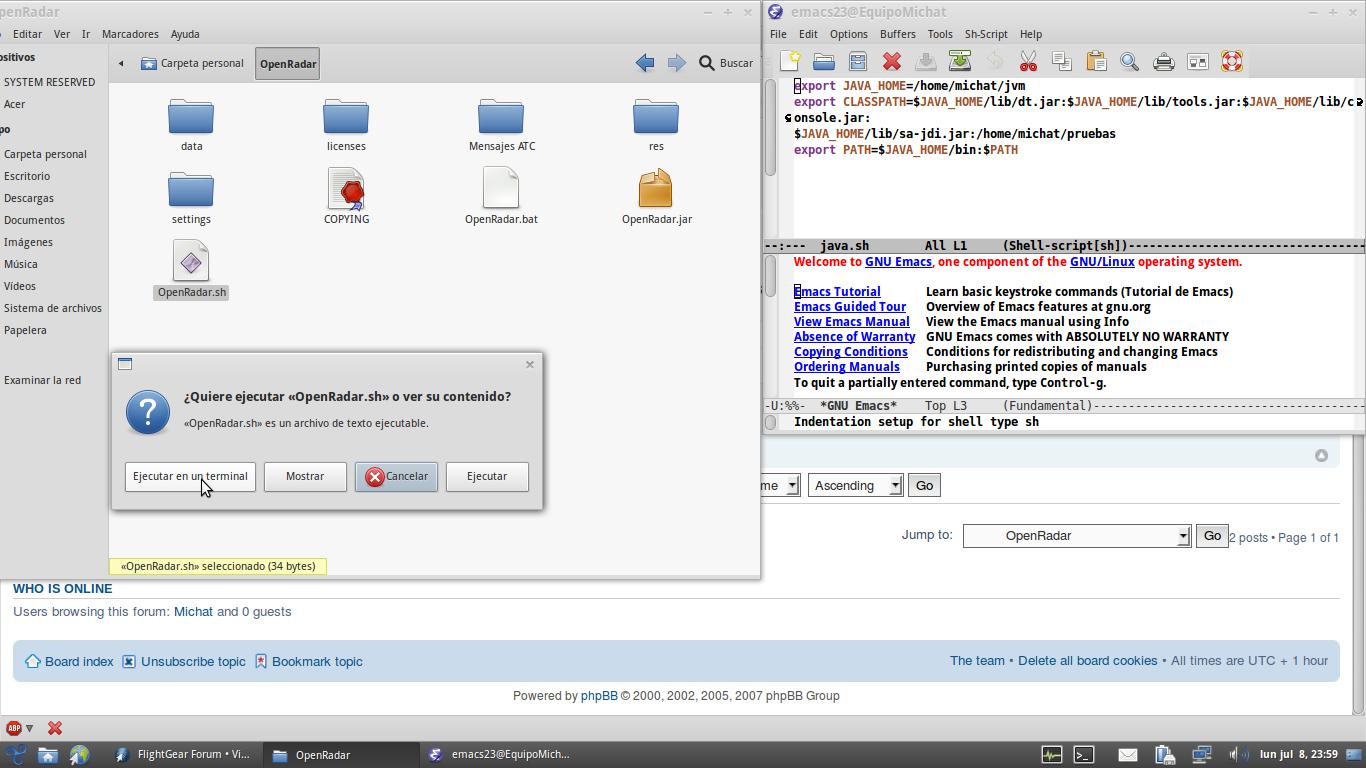Launch the web browser from the taskbar
Screen dimensions: 1366x768
pyautogui.click(x=79, y=755)
